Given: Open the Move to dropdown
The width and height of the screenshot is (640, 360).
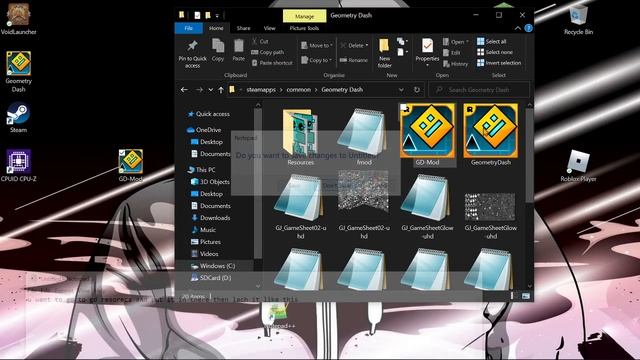Looking at the screenshot, I should (x=317, y=45).
